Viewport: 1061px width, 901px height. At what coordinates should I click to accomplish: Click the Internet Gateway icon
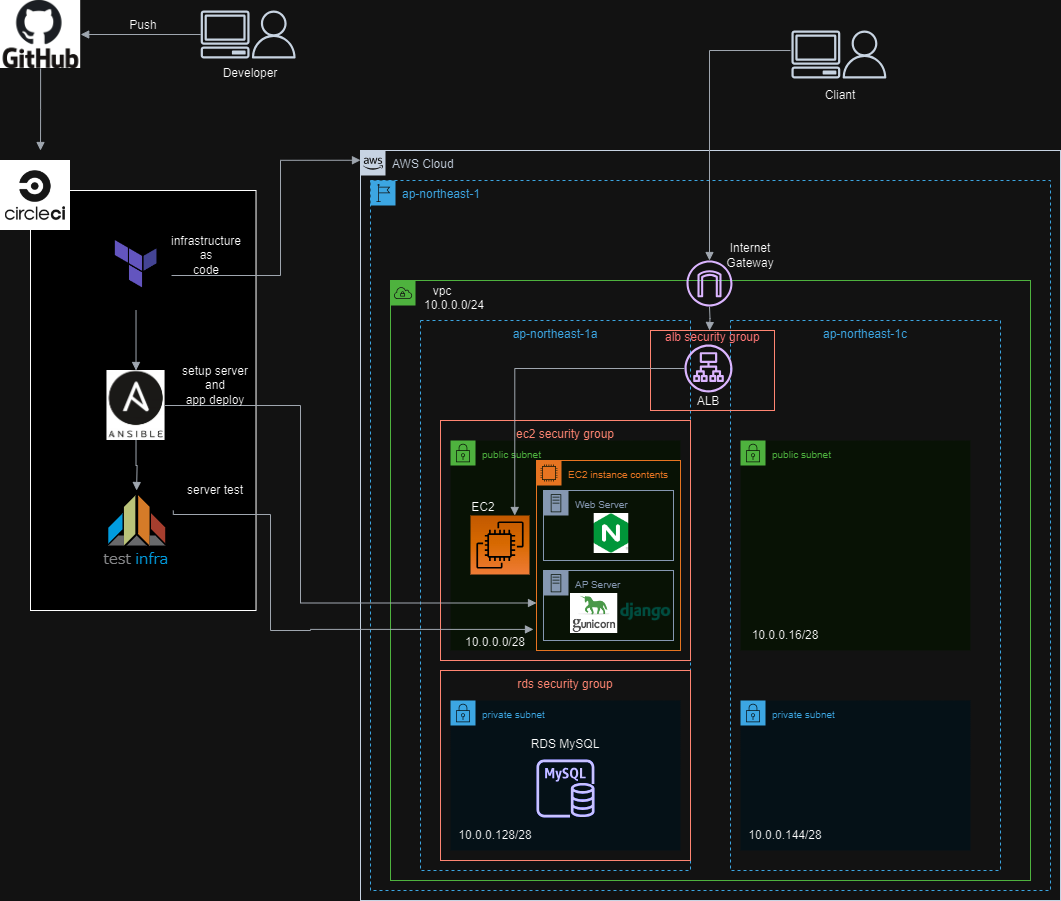pyautogui.click(x=709, y=283)
